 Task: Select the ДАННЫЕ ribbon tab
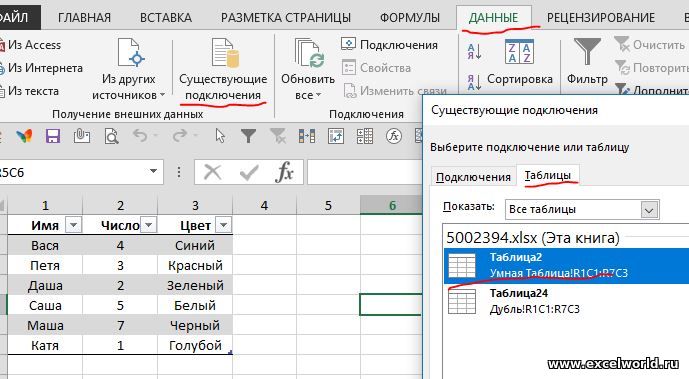coord(493,18)
